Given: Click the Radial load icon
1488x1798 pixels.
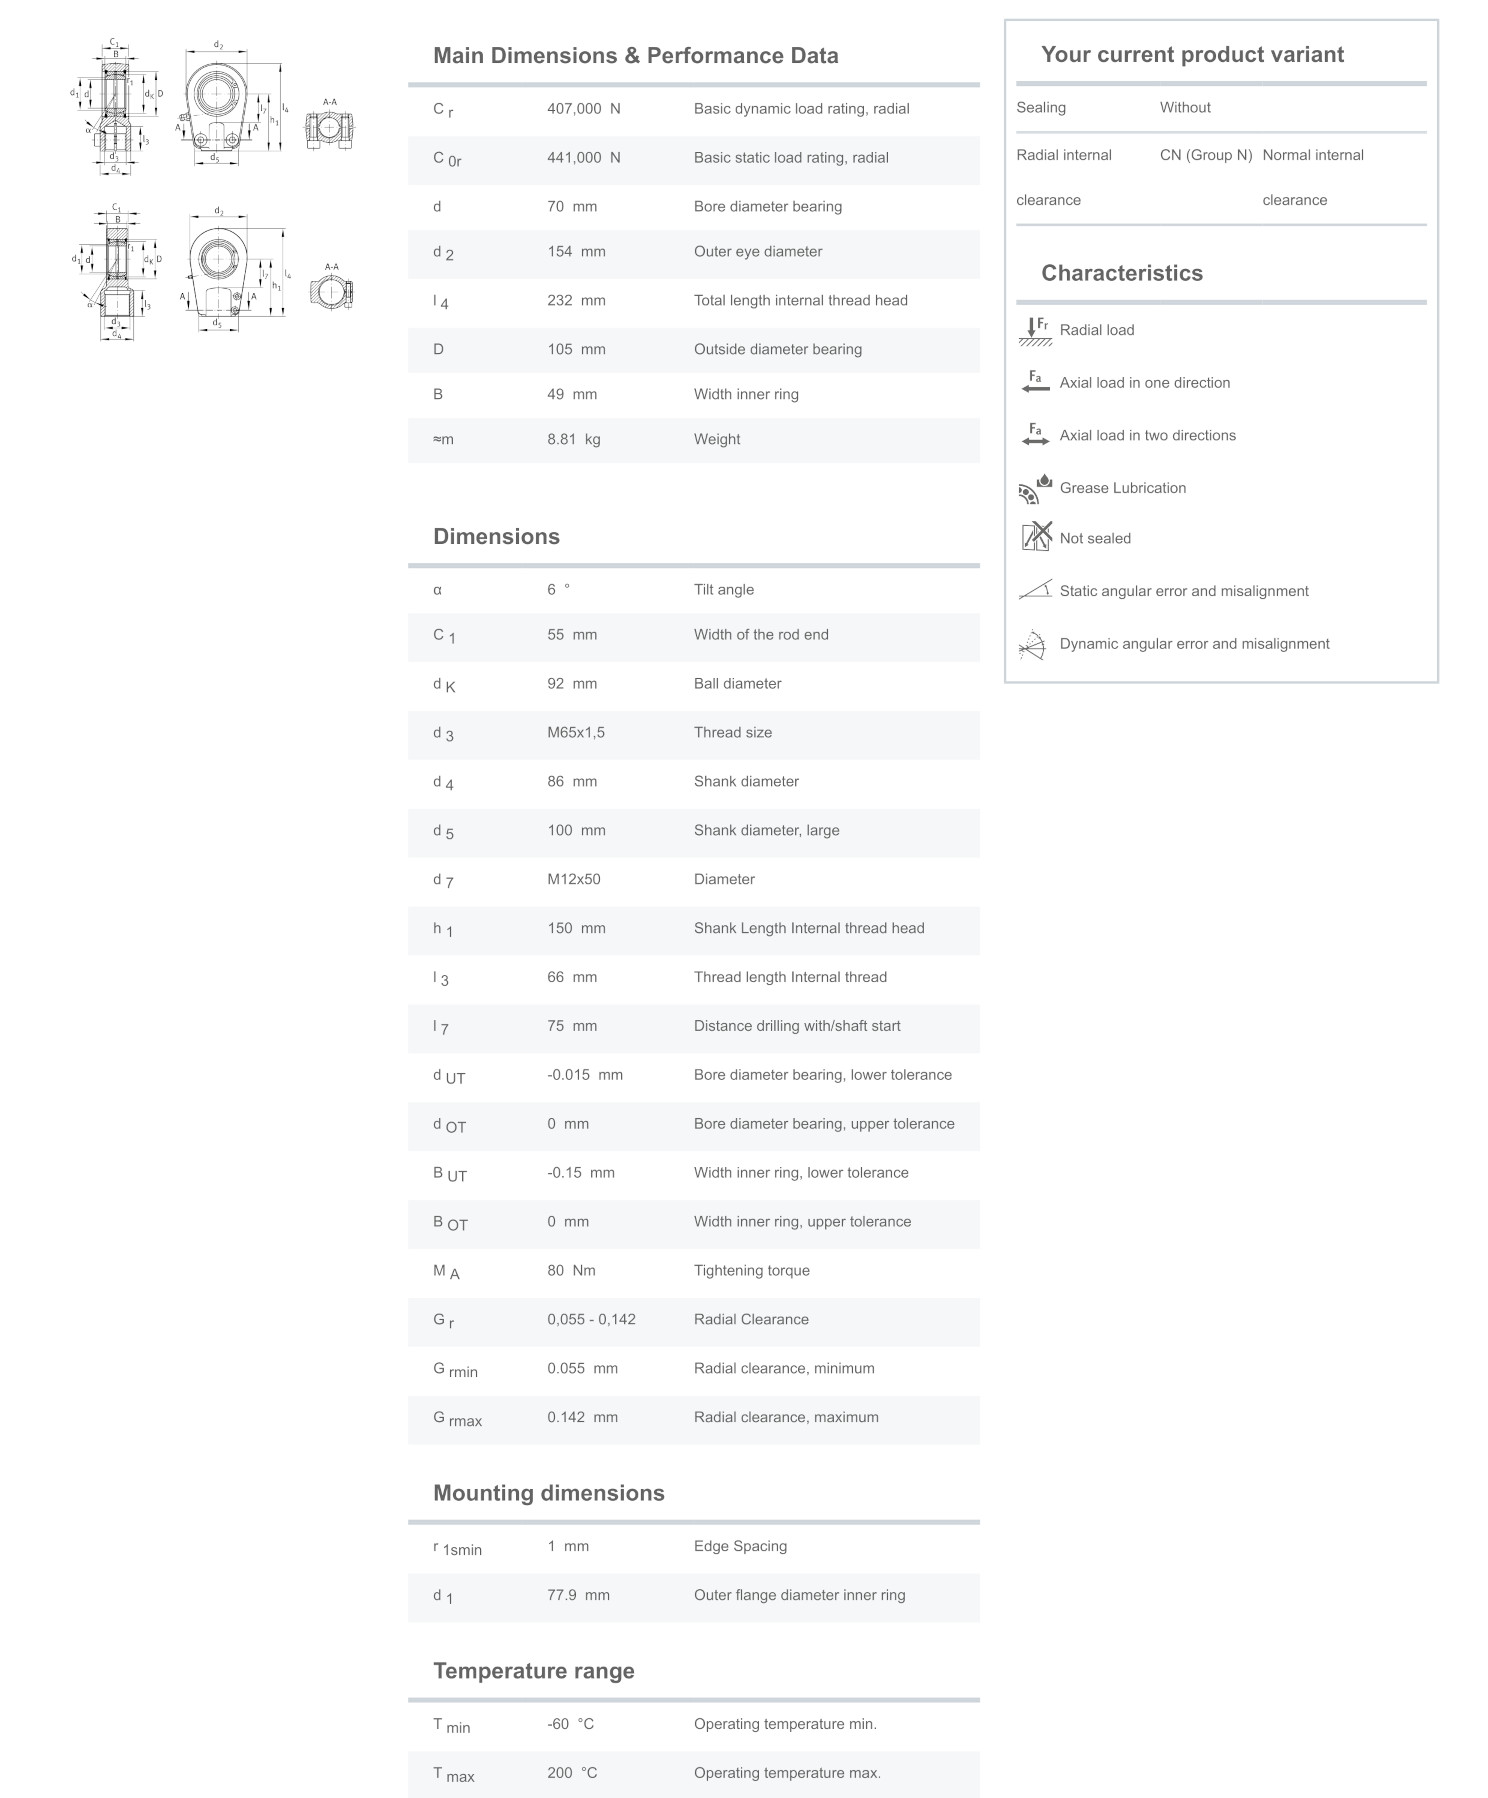Looking at the screenshot, I should (1035, 330).
